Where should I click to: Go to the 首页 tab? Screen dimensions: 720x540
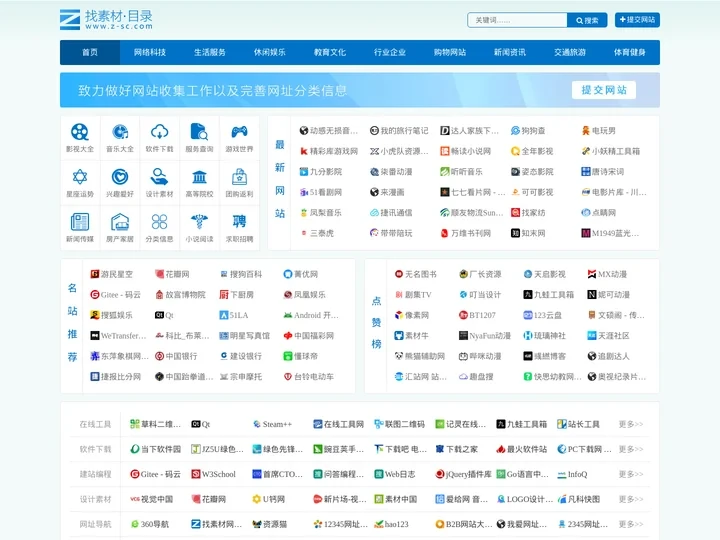[90, 52]
